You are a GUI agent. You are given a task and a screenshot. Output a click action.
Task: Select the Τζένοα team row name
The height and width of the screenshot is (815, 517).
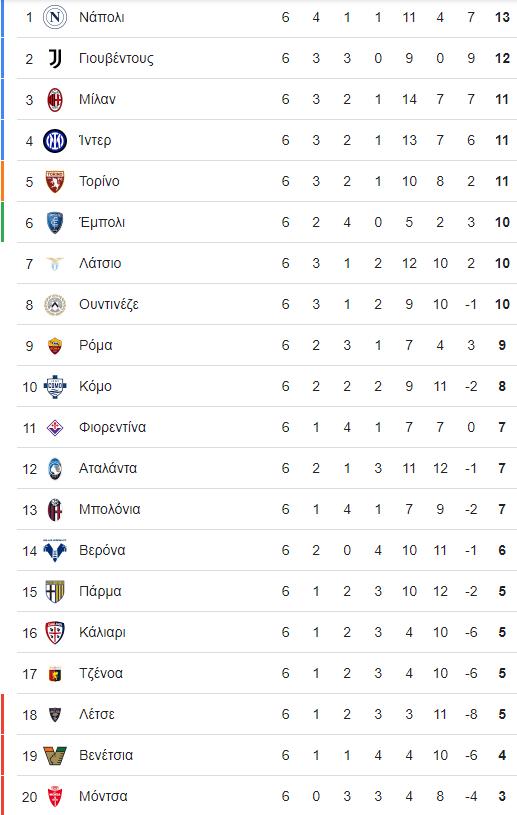[101, 674]
